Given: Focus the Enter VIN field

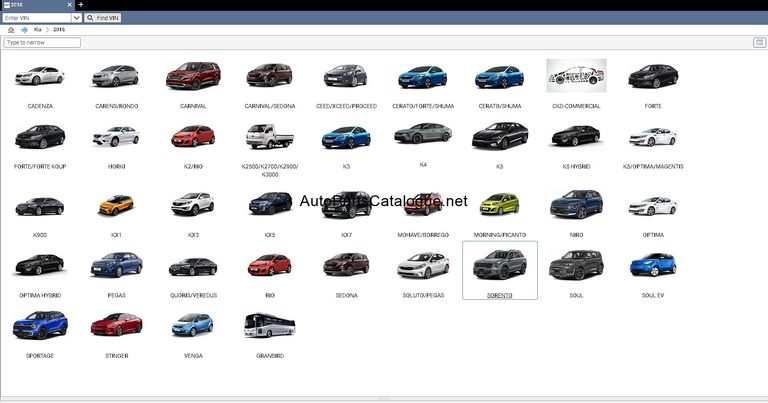Looking at the screenshot, I should click(x=37, y=18).
